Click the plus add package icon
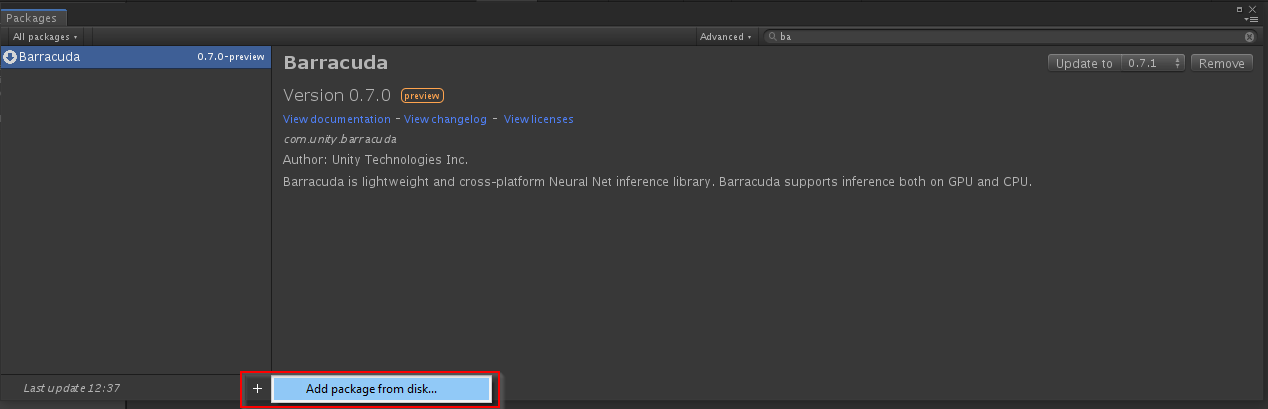Screen dimensions: 1268x409 tap(257, 389)
